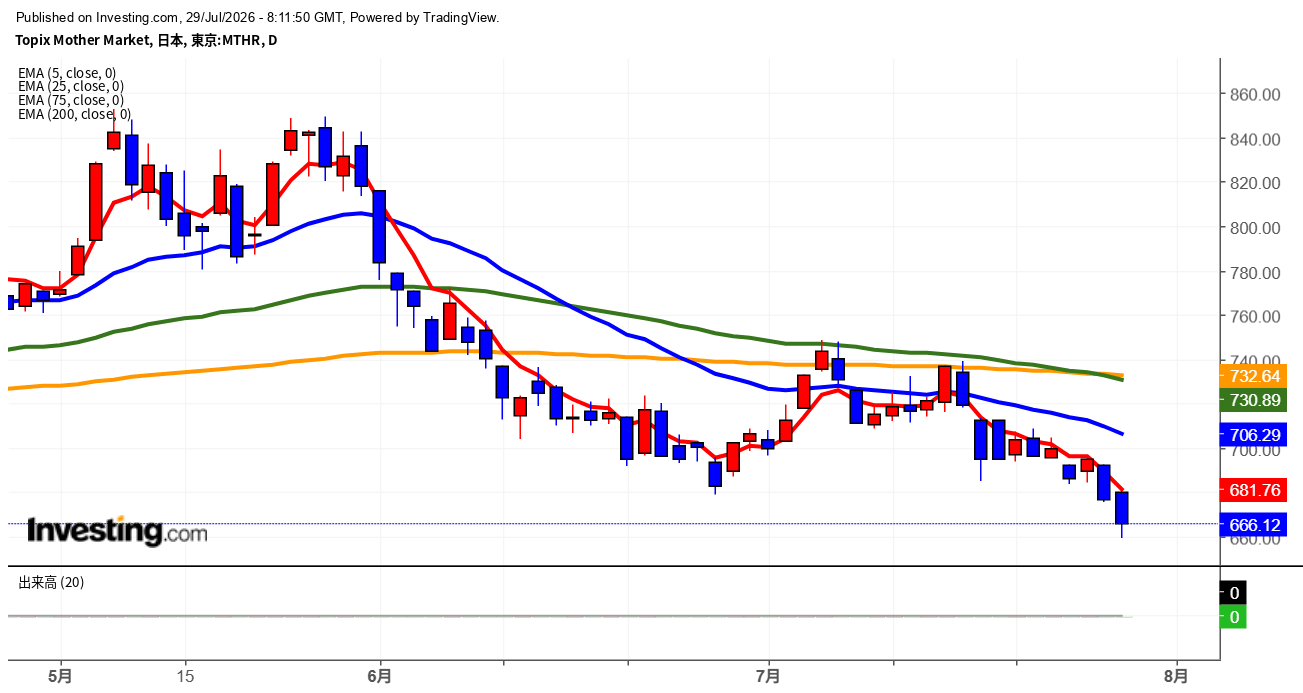Select the orange 732.64 EMA price label

point(1253,377)
